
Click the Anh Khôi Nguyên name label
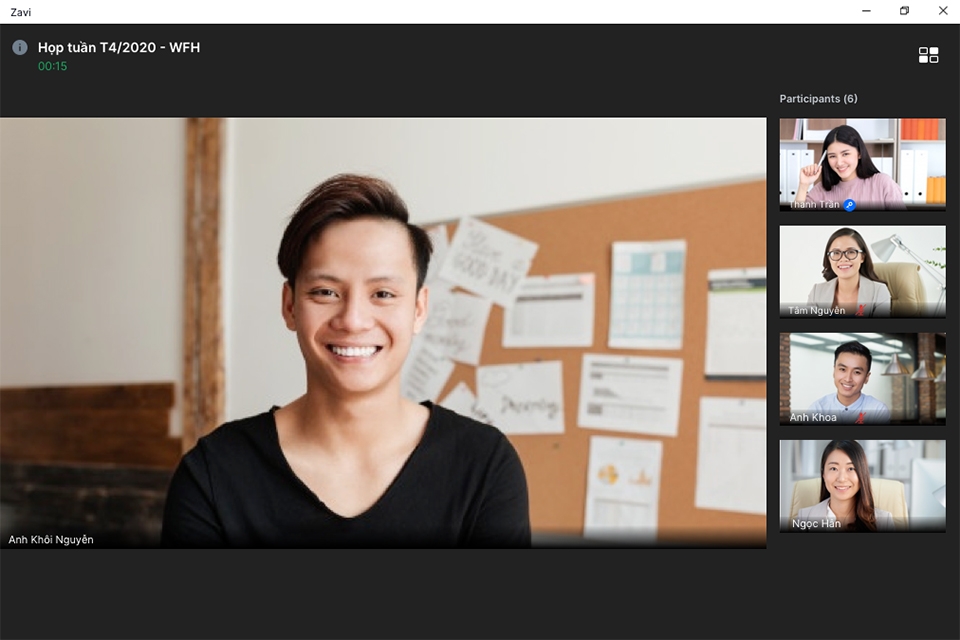coord(51,540)
